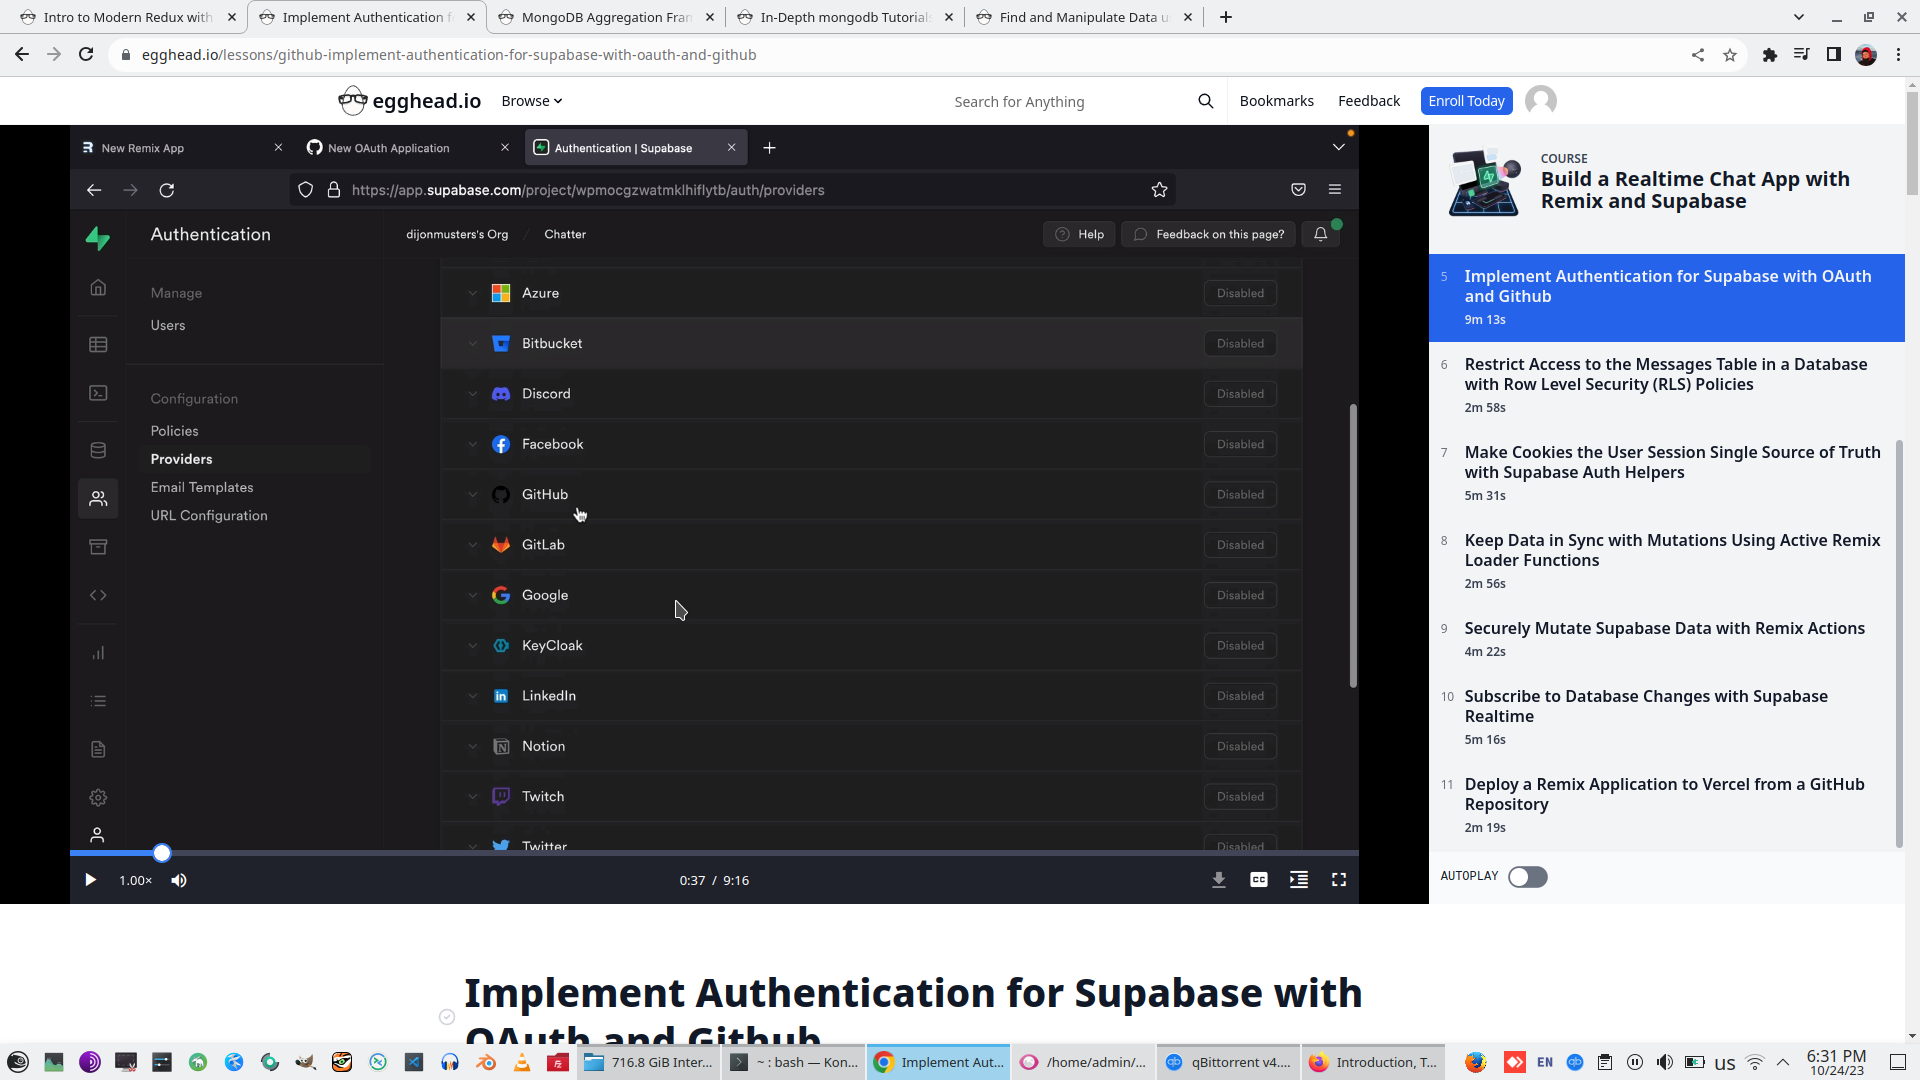
Task: Click the search magnifier icon
Action: (x=1205, y=101)
